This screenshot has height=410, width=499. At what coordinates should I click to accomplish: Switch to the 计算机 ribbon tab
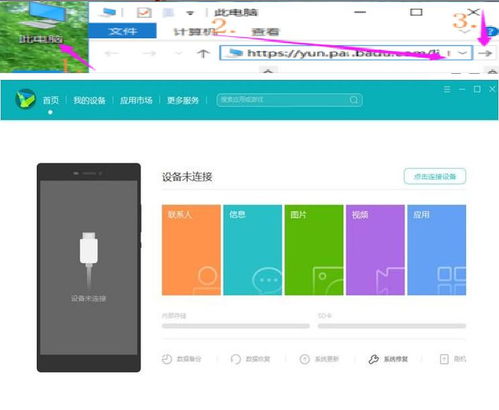195,32
